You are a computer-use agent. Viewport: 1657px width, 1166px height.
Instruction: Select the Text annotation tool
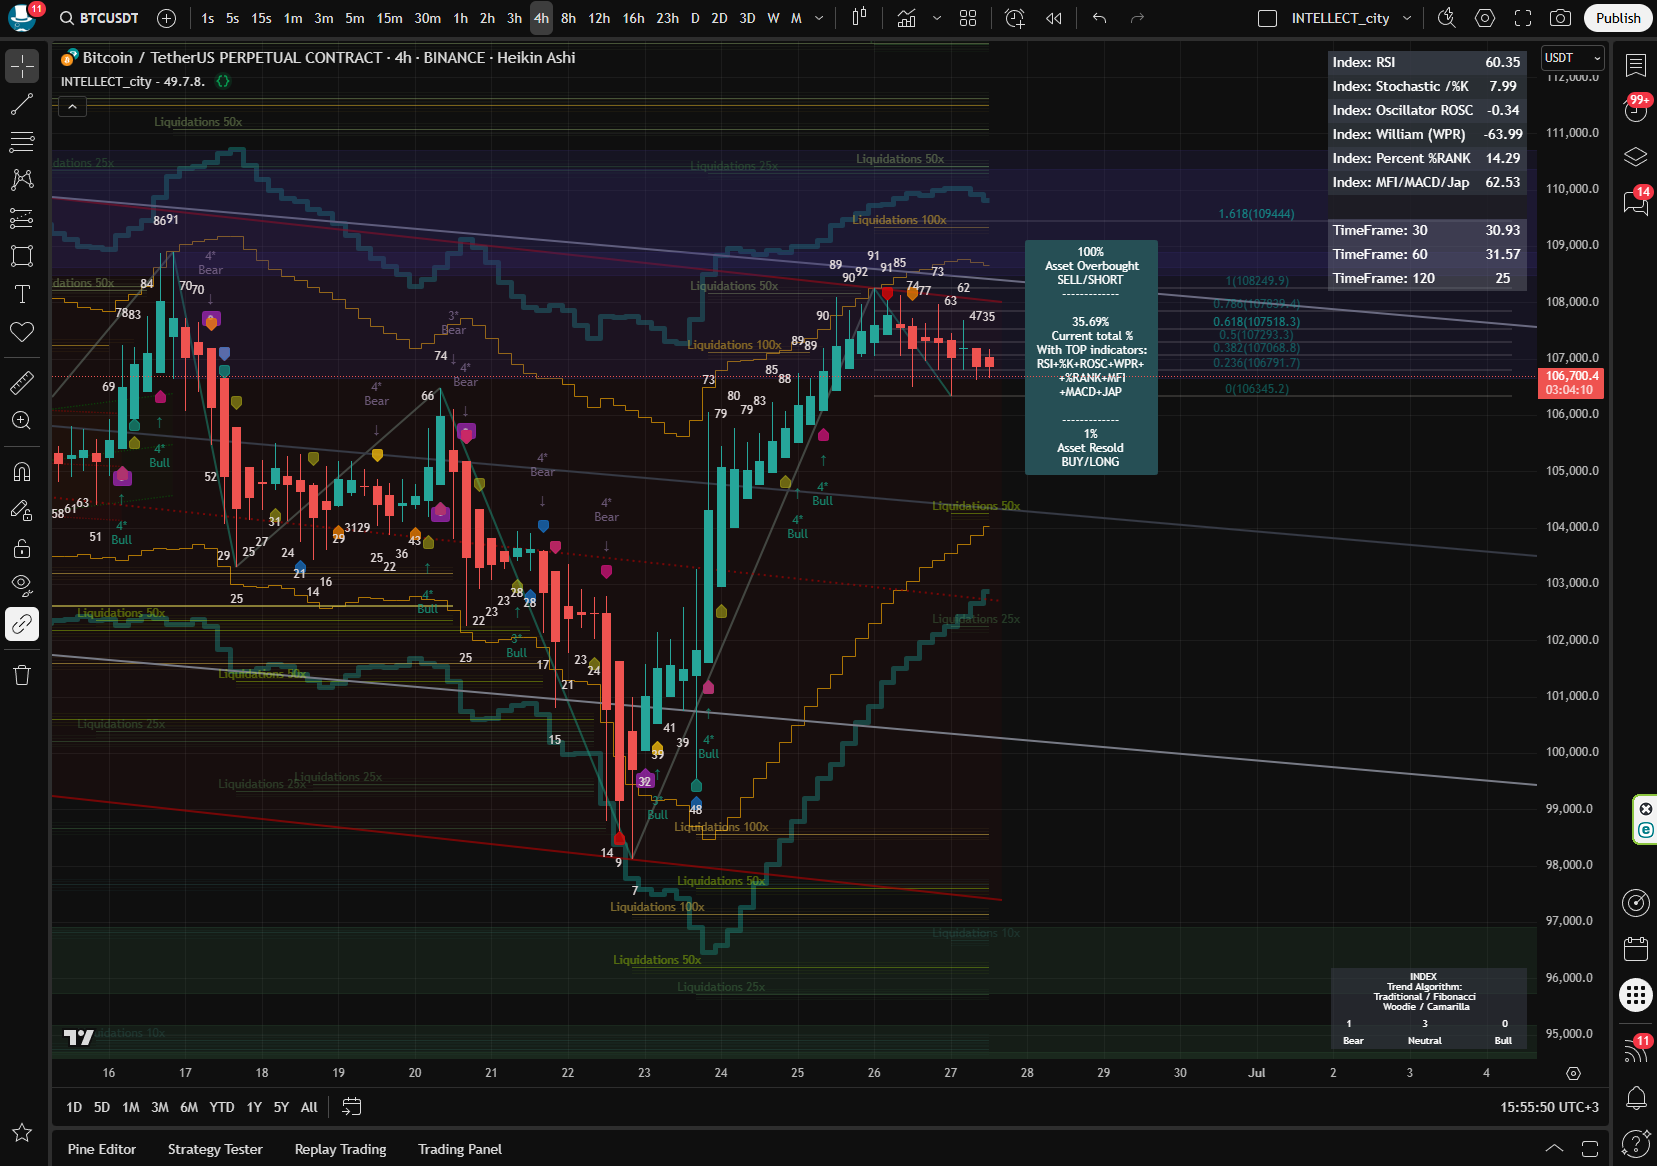point(22,294)
